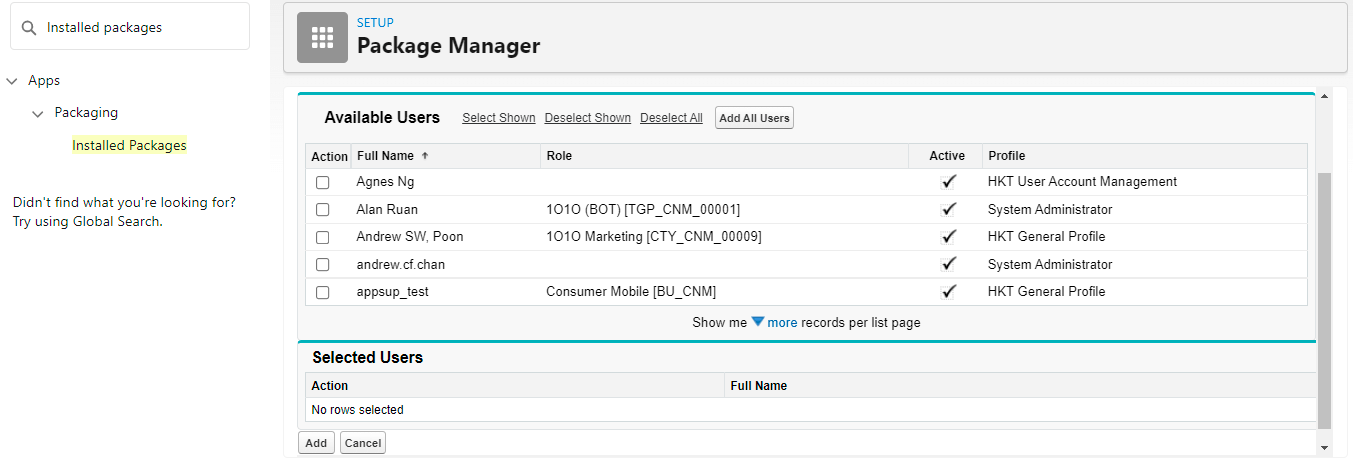Click the search magnifier icon in Quick Find
The height and width of the screenshot is (461, 1353).
(29, 28)
